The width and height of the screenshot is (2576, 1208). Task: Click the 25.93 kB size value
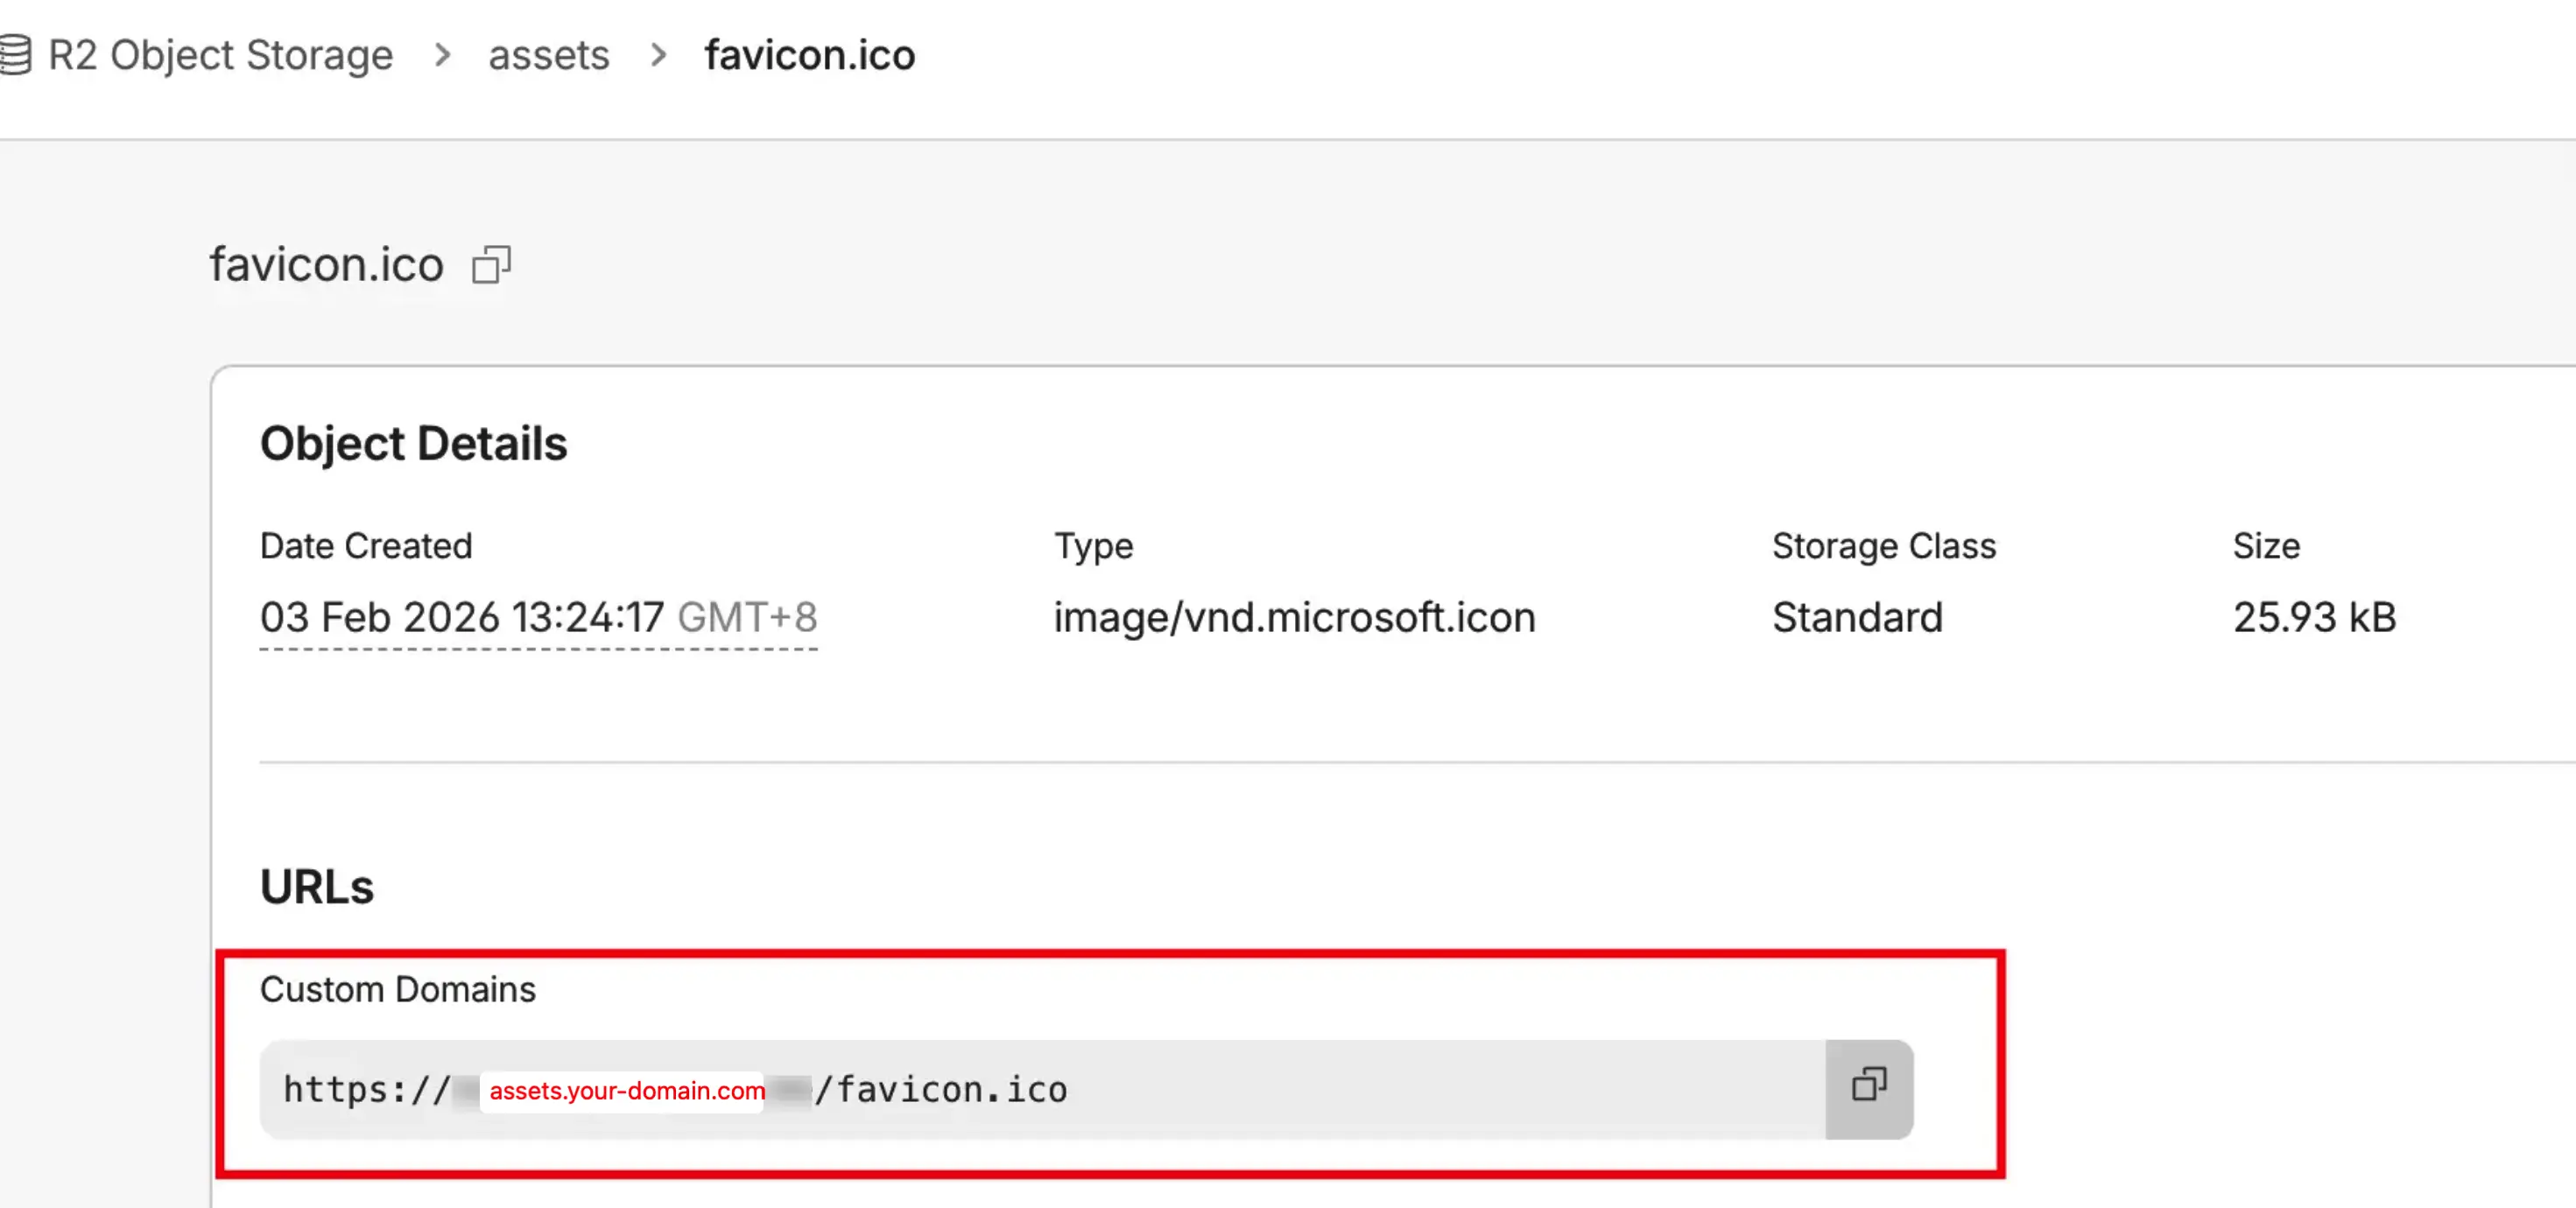point(2314,617)
